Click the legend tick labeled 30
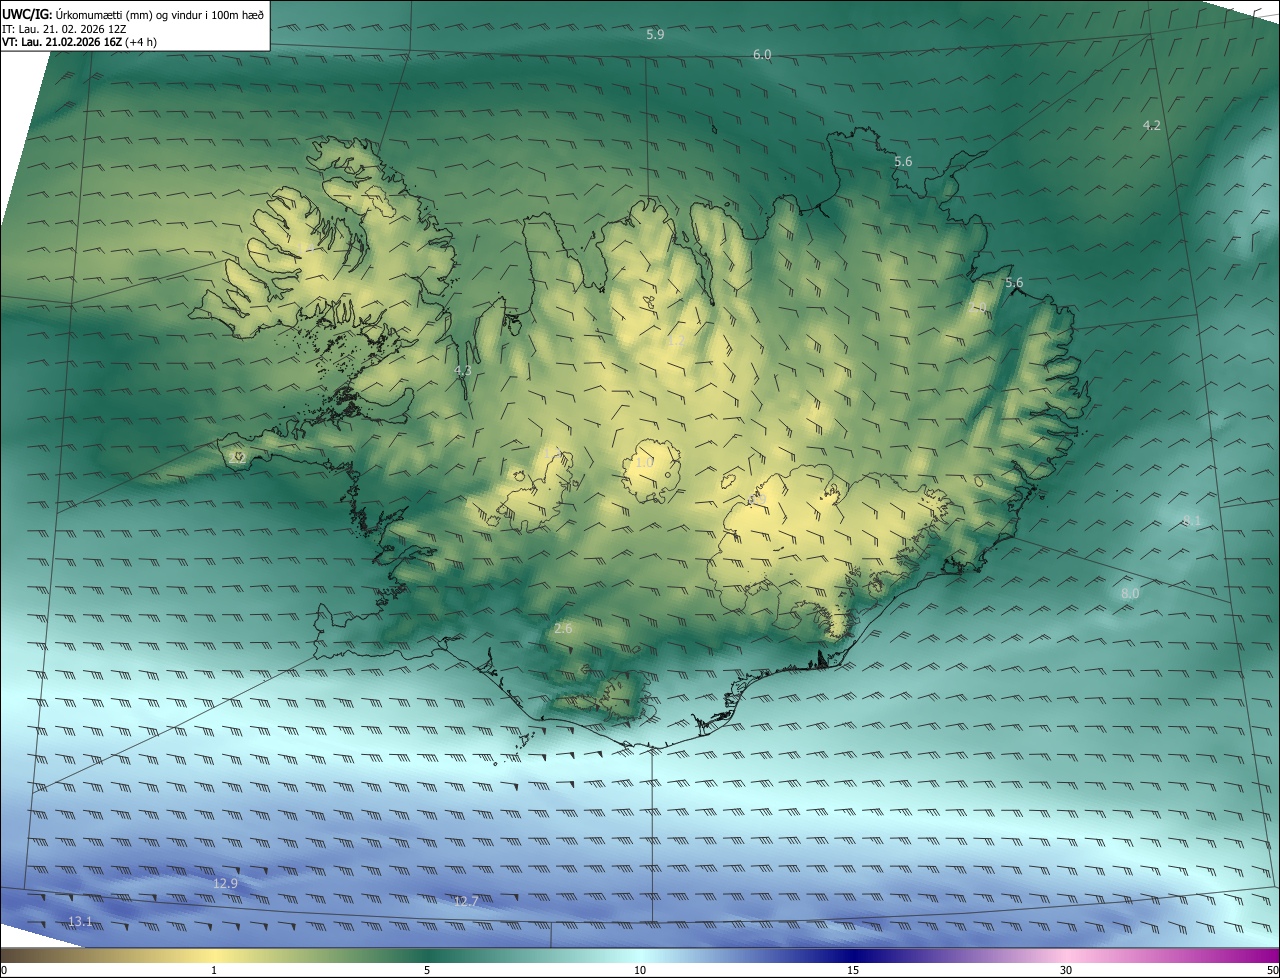Screen dimensions: 1280x978 point(1066,970)
